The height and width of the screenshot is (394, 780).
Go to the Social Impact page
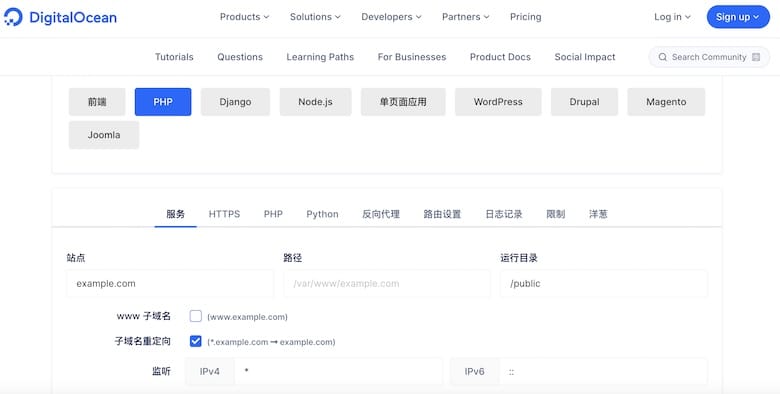point(585,57)
